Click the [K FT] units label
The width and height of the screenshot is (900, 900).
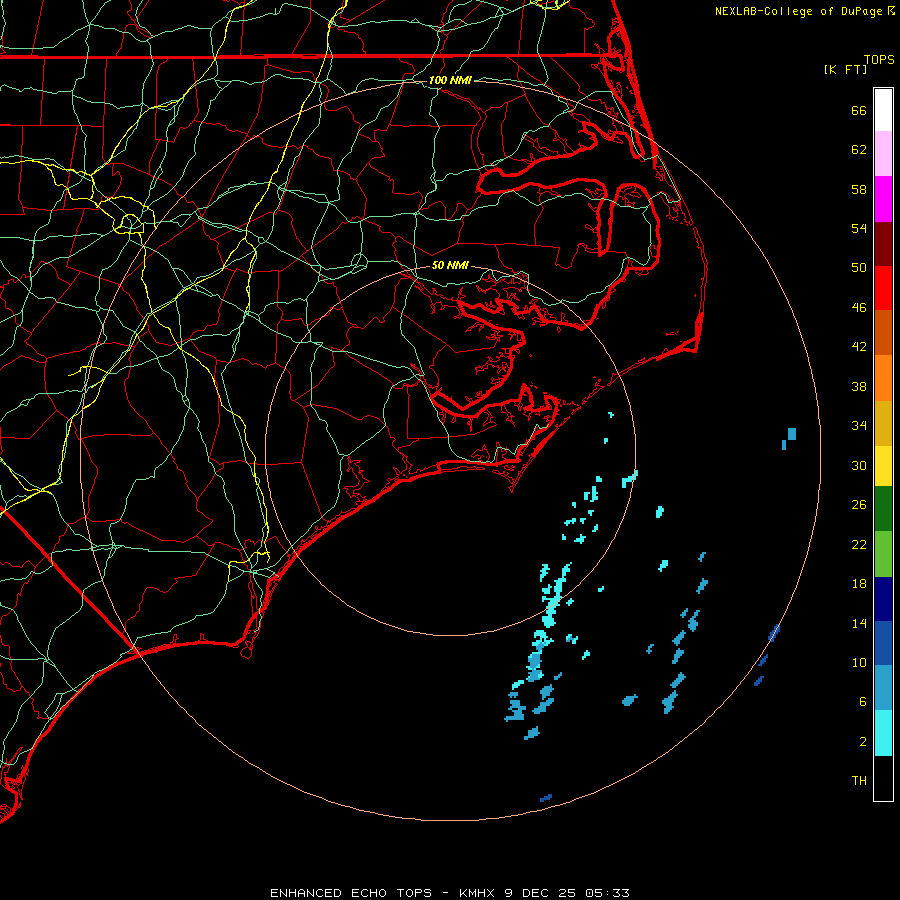point(845,69)
